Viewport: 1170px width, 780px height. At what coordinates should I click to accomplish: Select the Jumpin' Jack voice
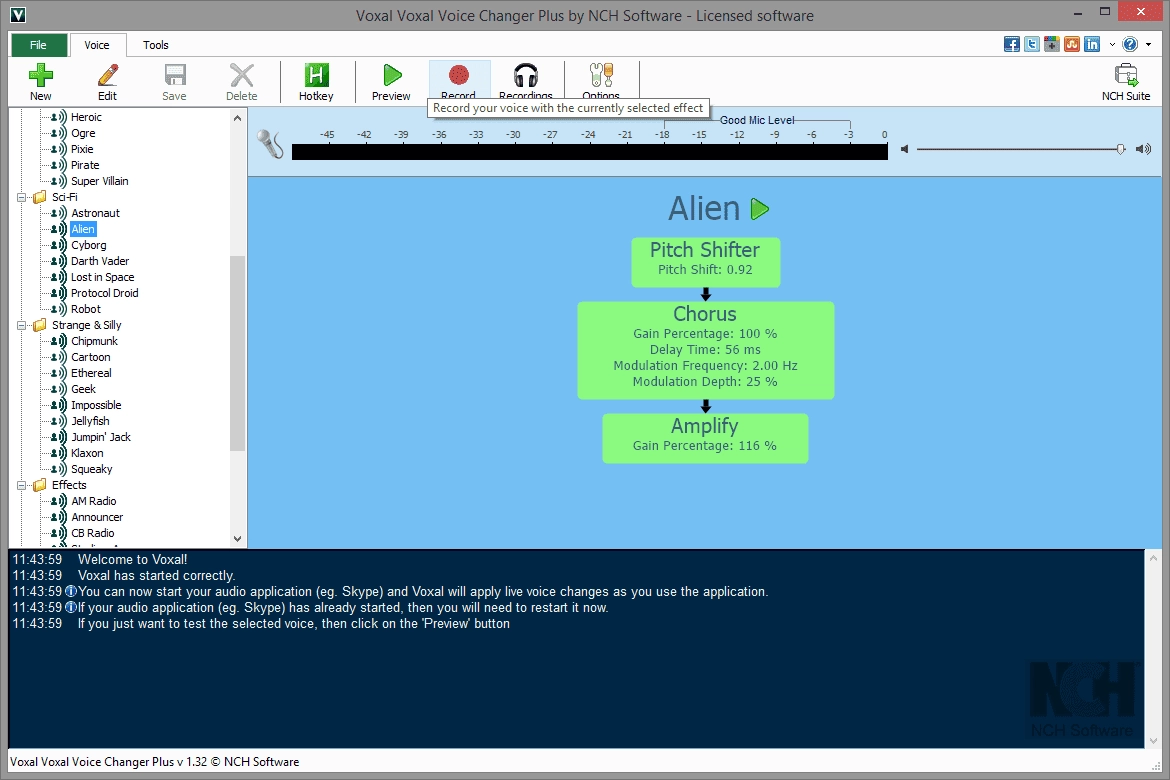101,437
